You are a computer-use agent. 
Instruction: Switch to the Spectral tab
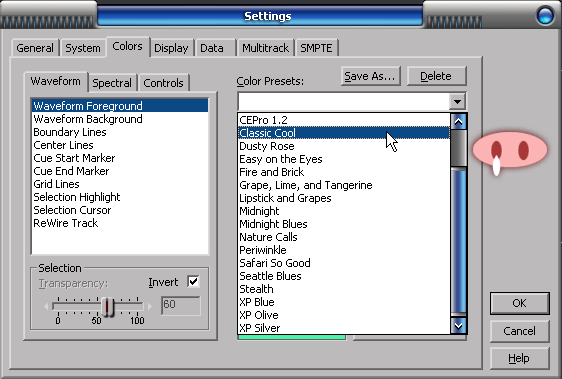[112, 83]
